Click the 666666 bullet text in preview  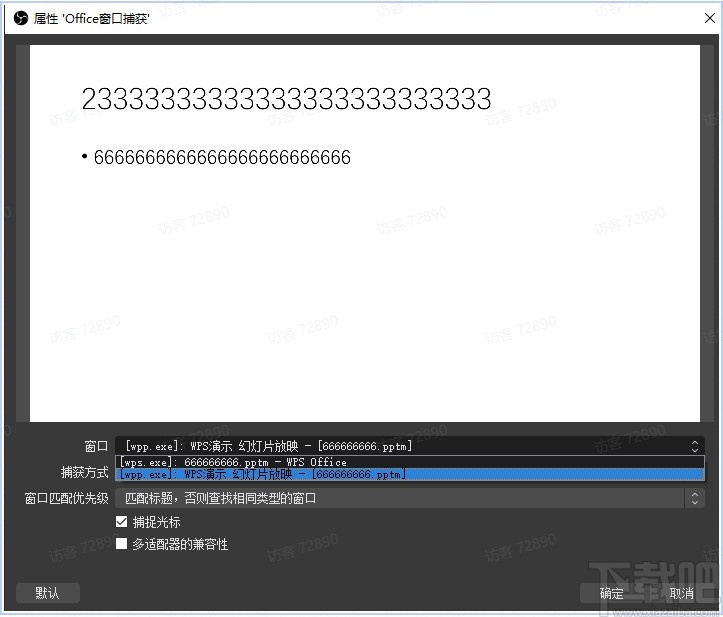pos(222,157)
